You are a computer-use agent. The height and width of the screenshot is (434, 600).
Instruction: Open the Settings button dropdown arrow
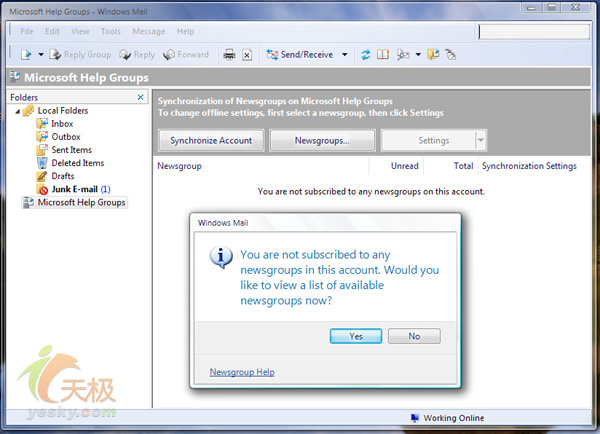click(x=481, y=140)
